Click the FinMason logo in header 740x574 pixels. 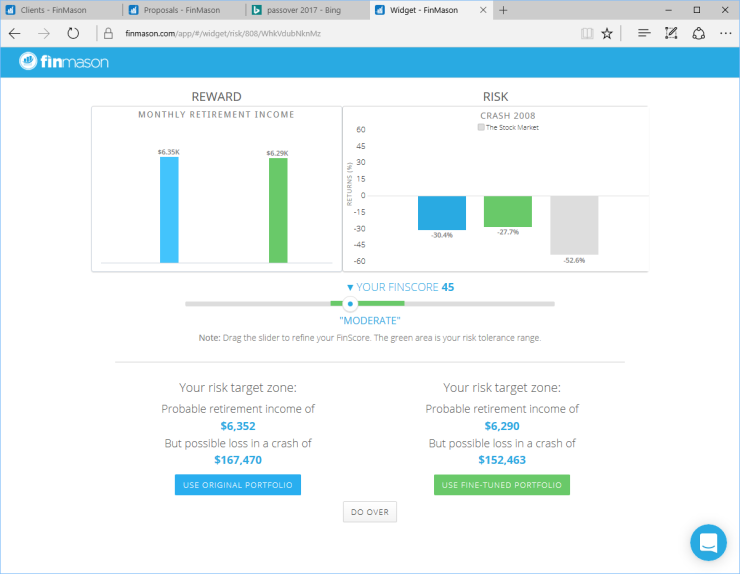[63, 63]
